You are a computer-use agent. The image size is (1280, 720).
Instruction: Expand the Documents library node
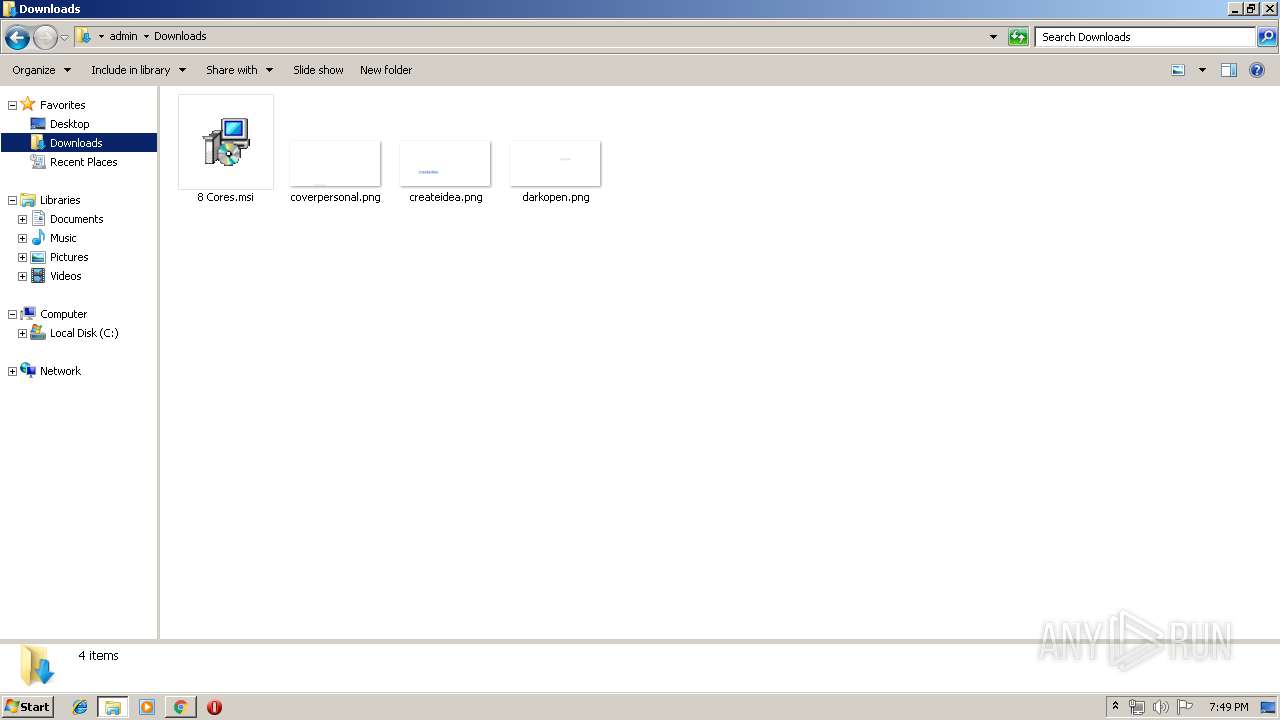click(22, 219)
